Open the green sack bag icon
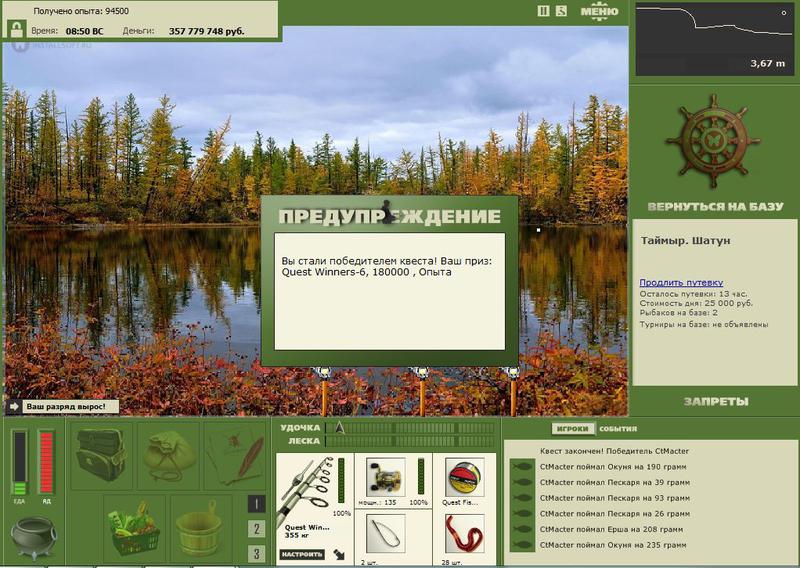Image resolution: width=800 pixels, height=568 pixels. point(168,455)
